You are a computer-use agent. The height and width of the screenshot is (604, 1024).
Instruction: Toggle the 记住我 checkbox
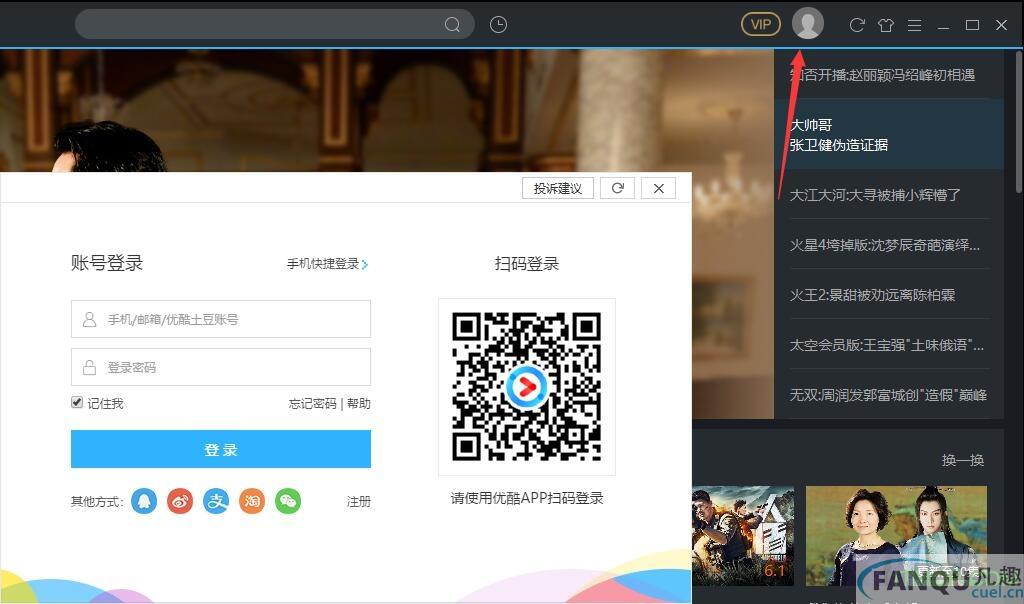click(x=77, y=402)
